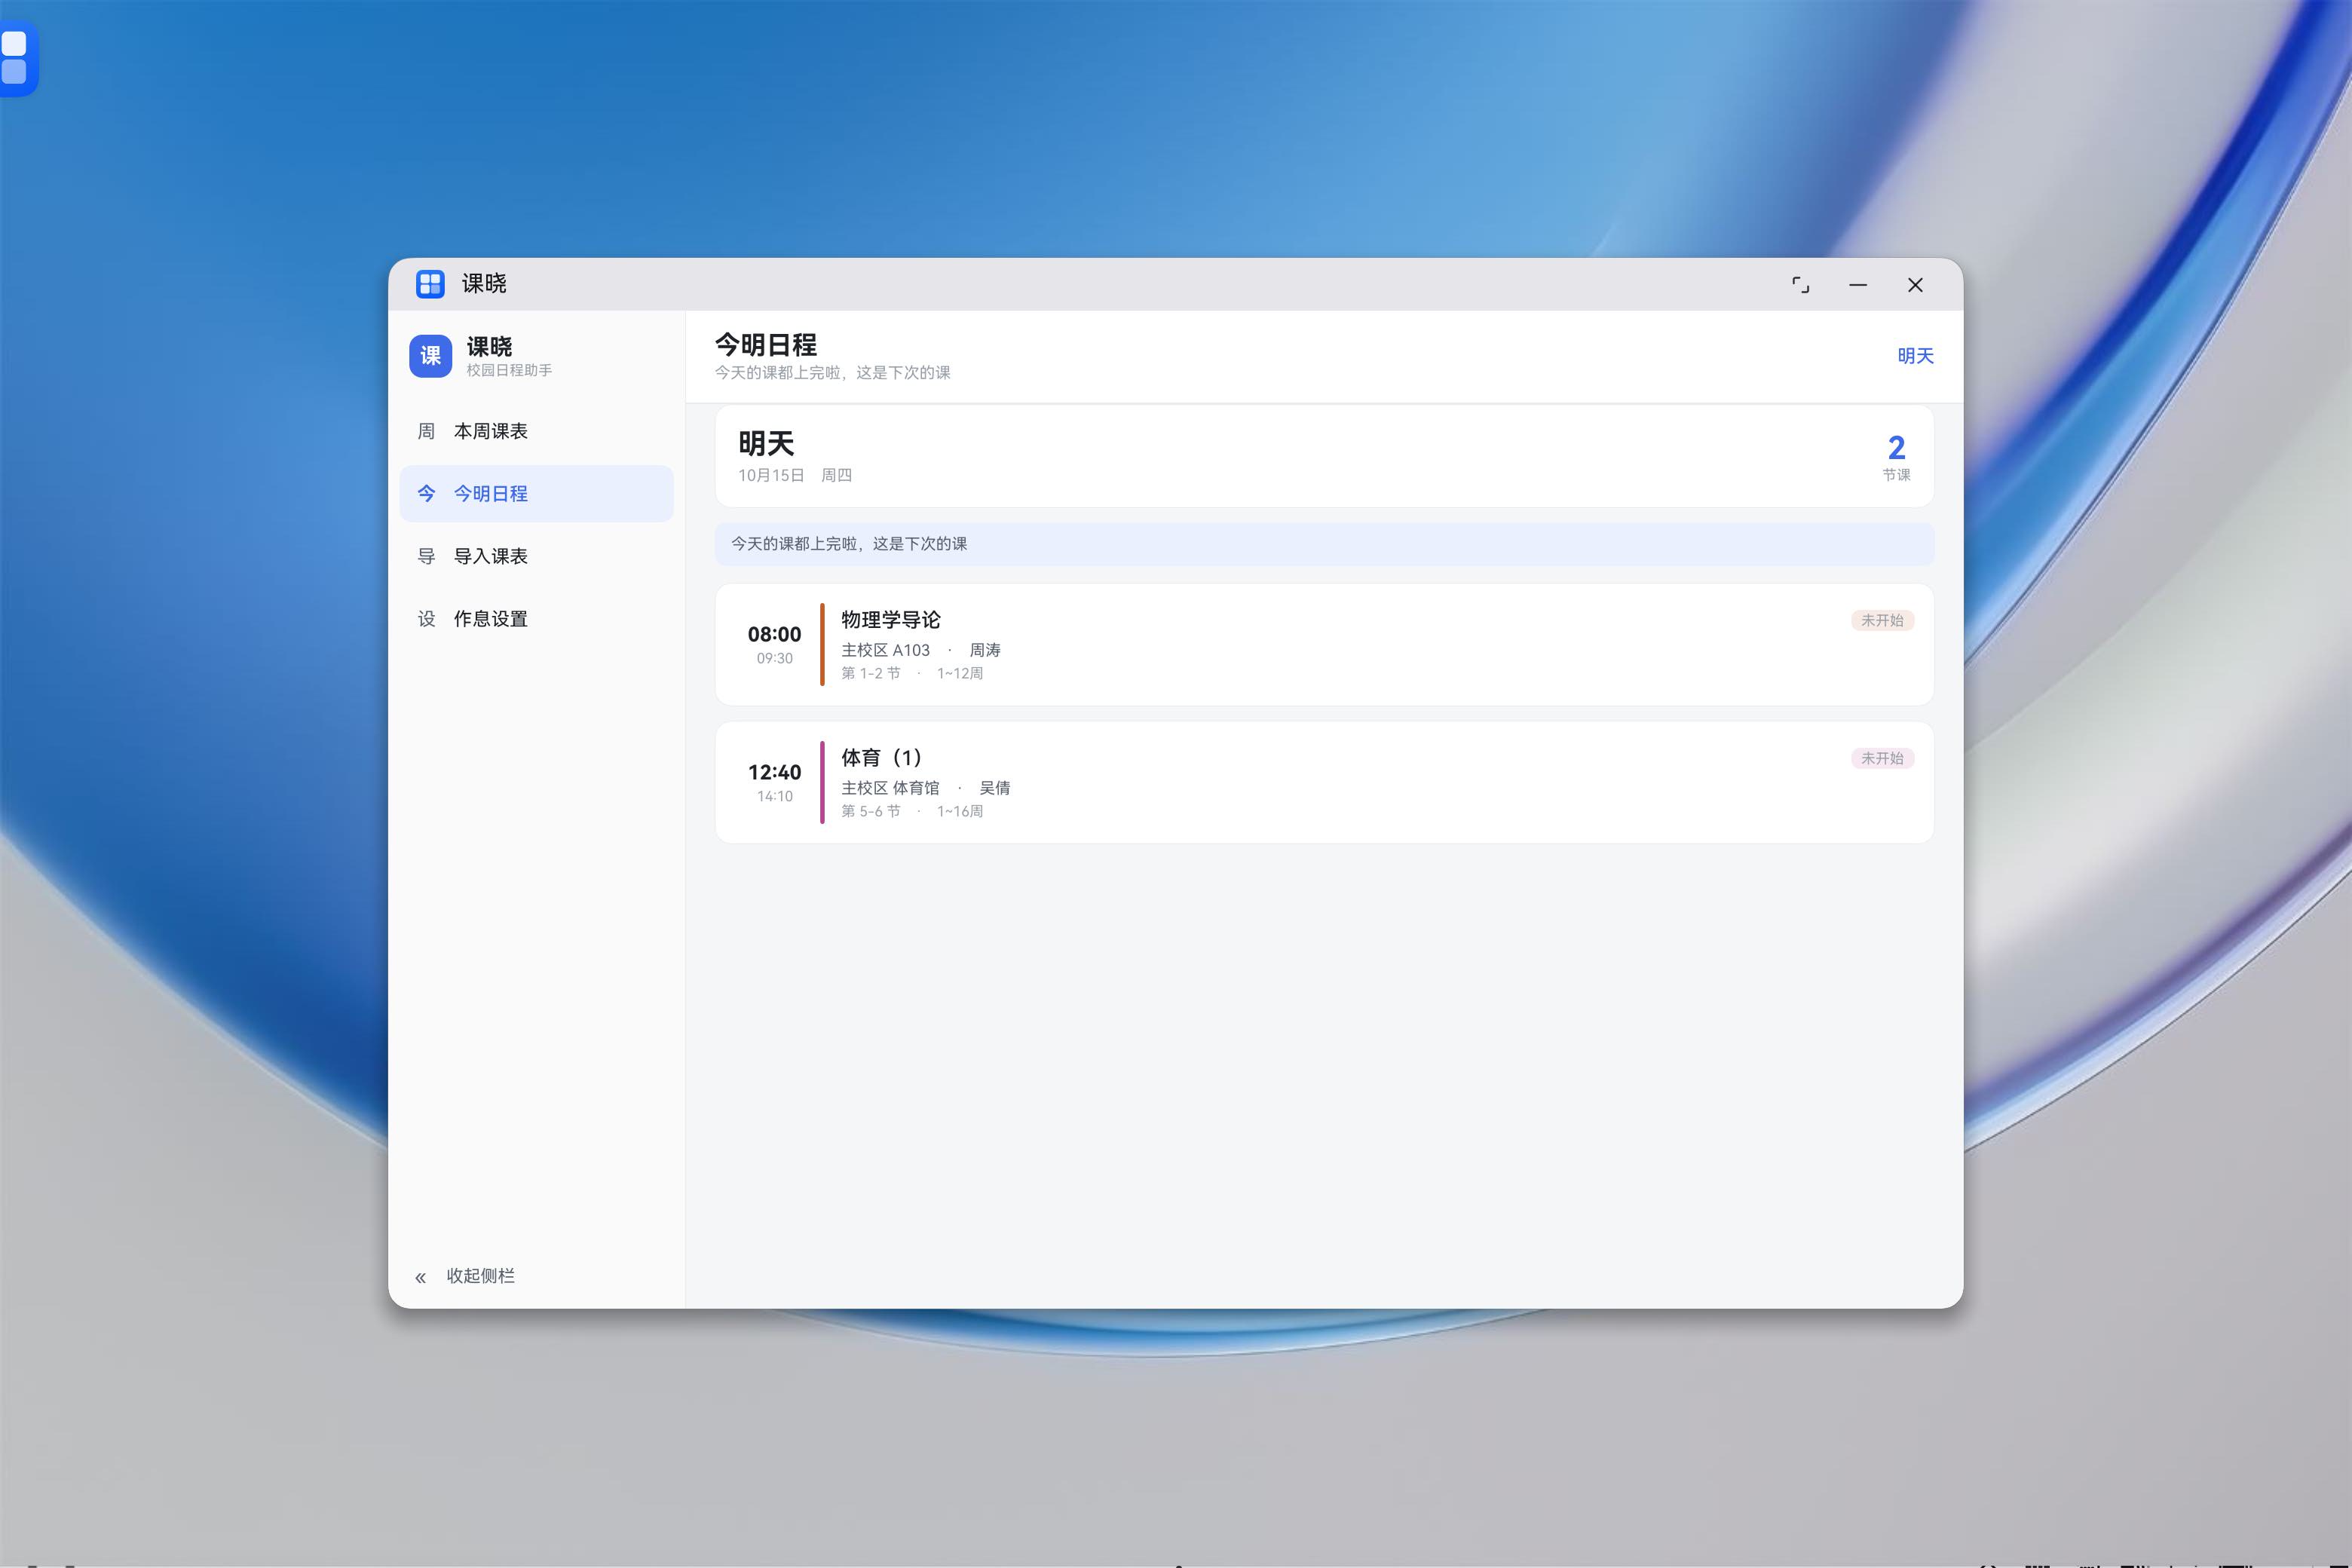Image resolution: width=2352 pixels, height=1568 pixels.
Task: Click the 第 5-6 节 period text
Action: [870, 811]
